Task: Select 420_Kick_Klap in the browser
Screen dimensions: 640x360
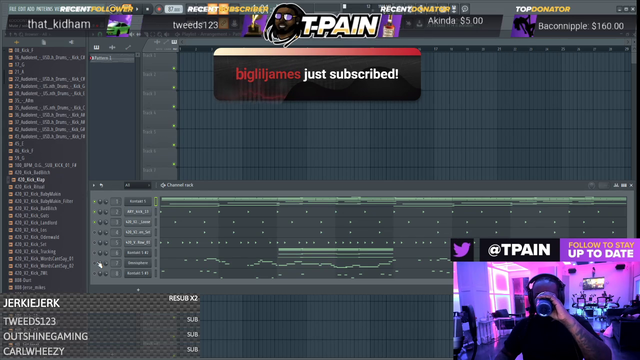Action: [x=31, y=180]
